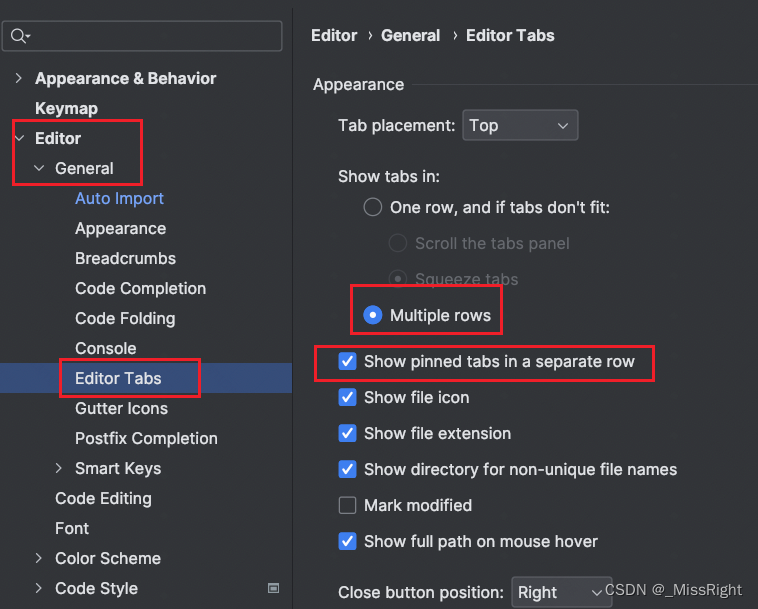Click the General breadcrumb link
Image resolution: width=758 pixels, height=609 pixels.
pos(410,35)
